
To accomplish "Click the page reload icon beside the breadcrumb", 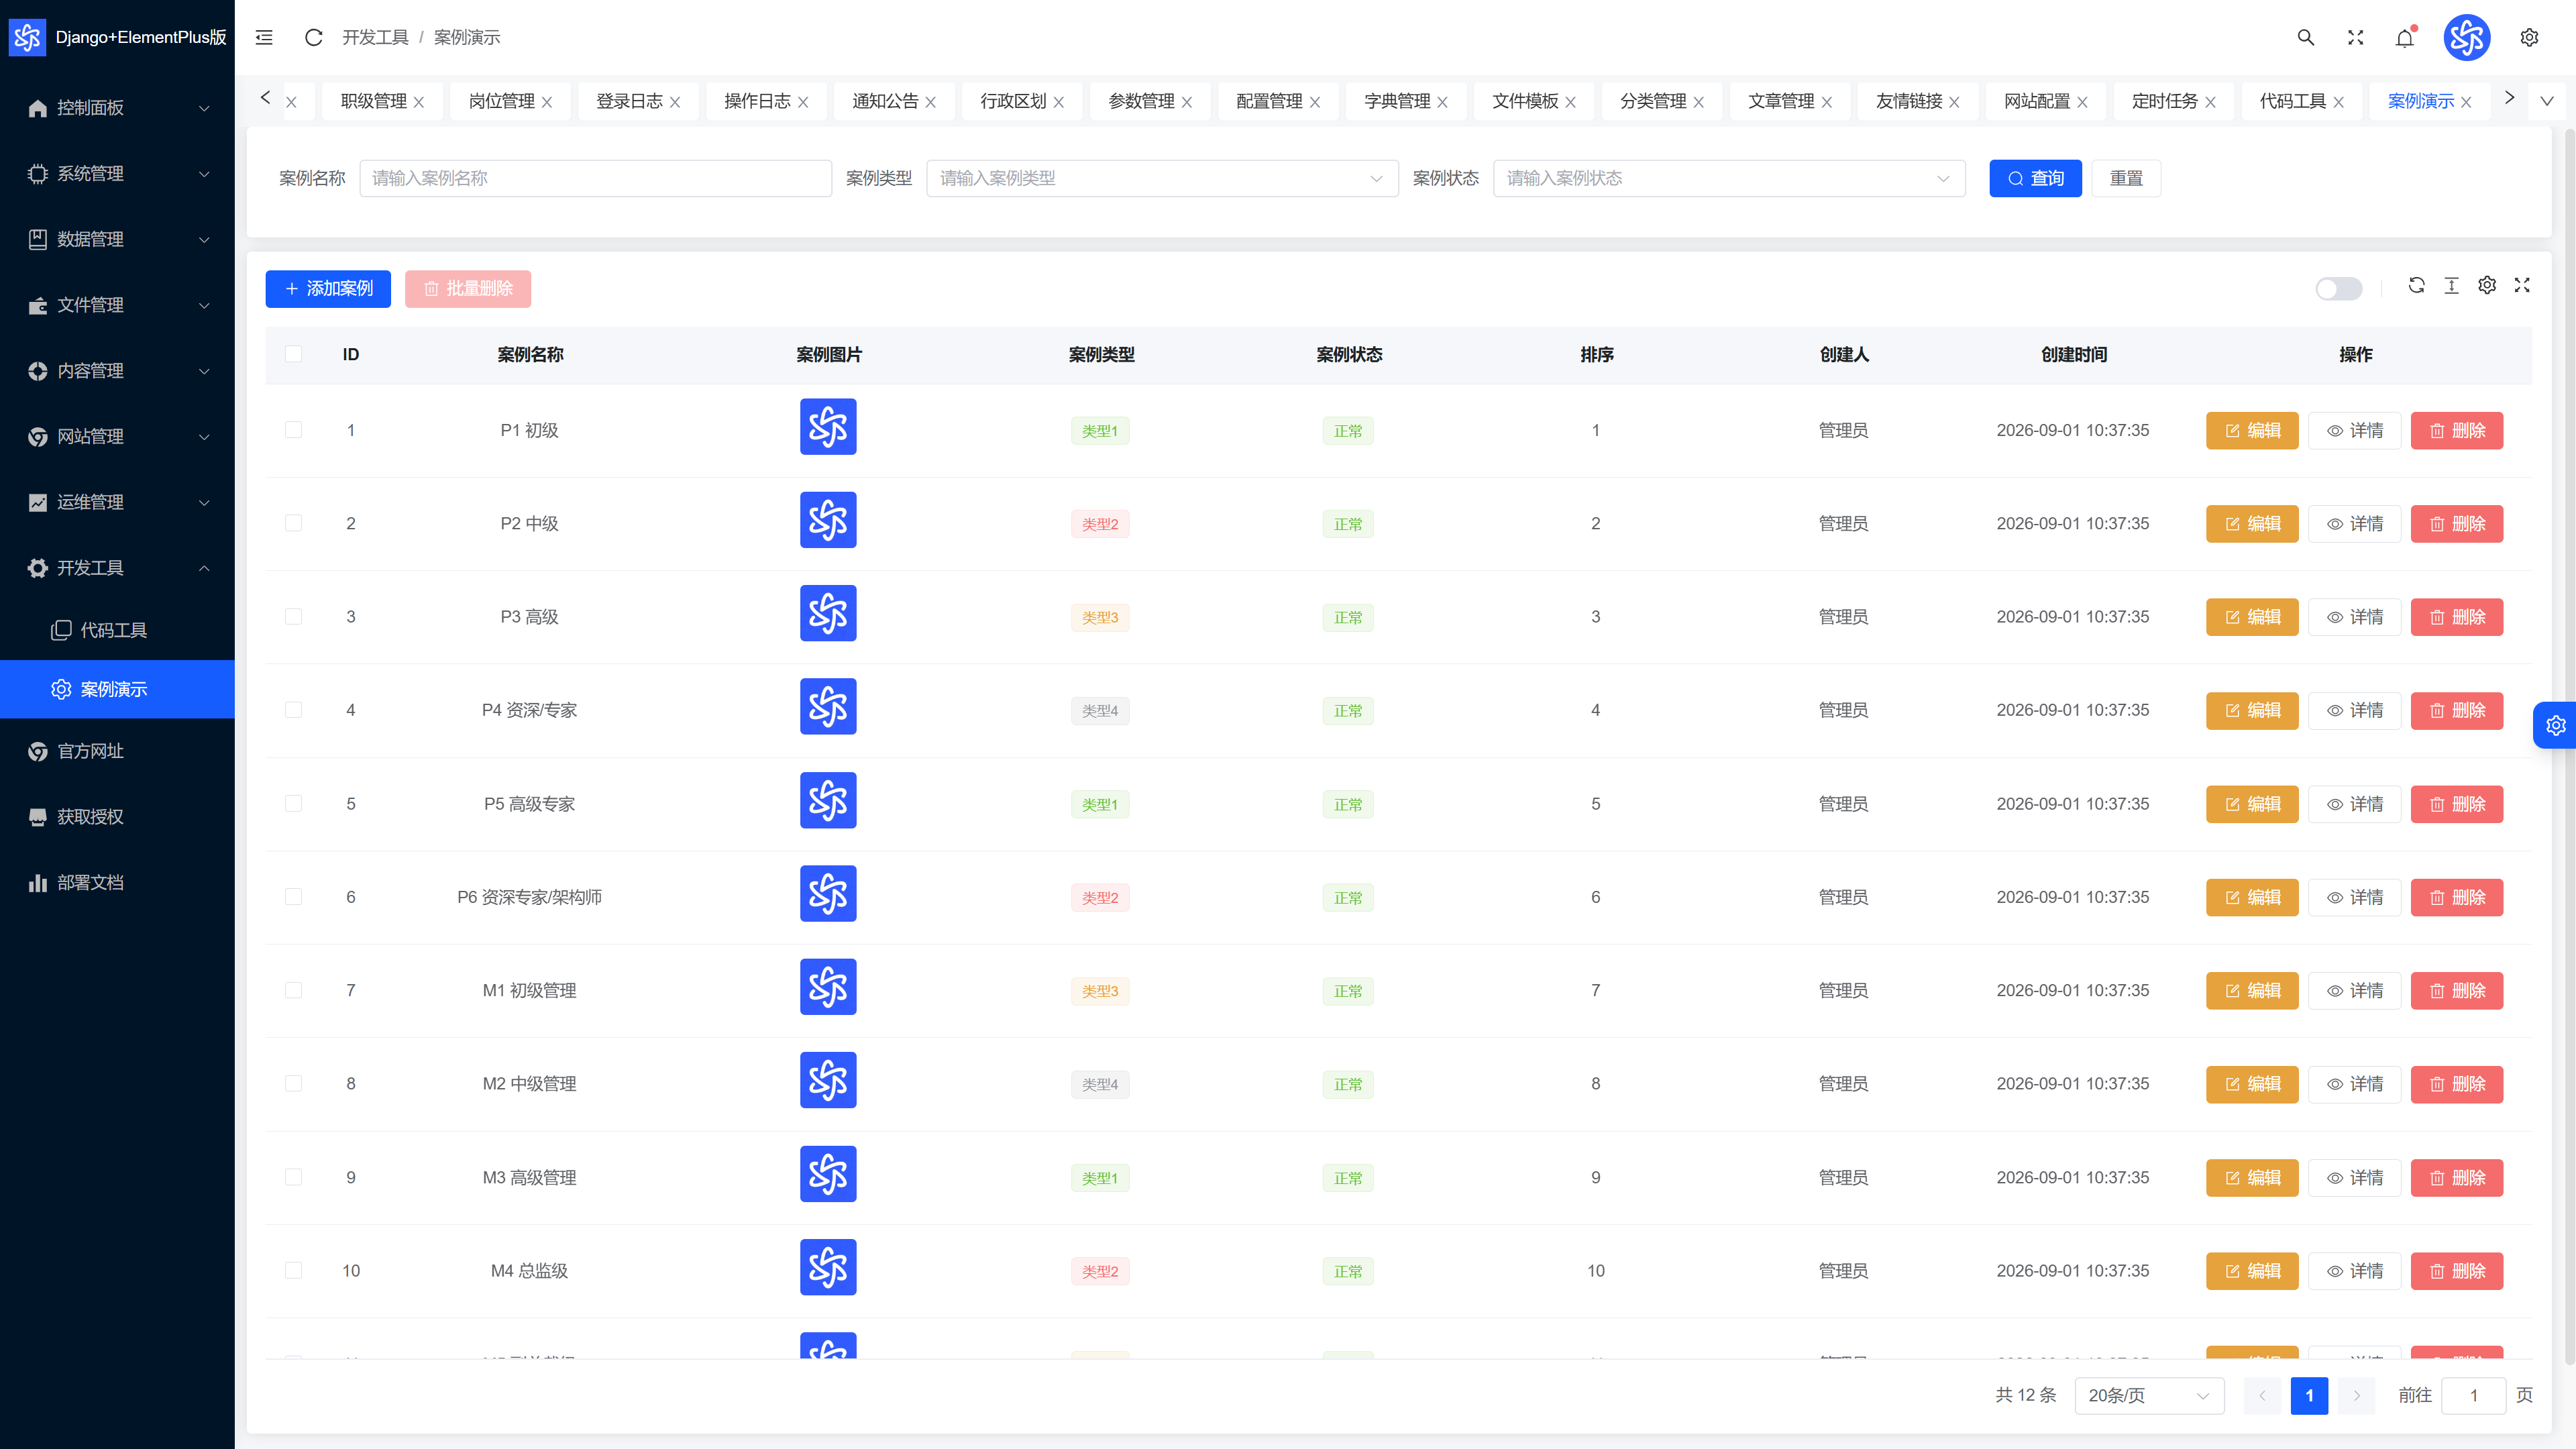I will tap(313, 37).
